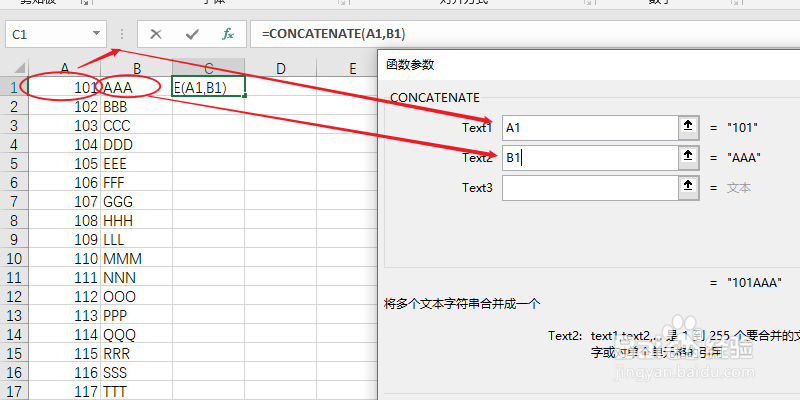
Task: Collapse dialog using Text3 range selector icon
Action: [688, 188]
